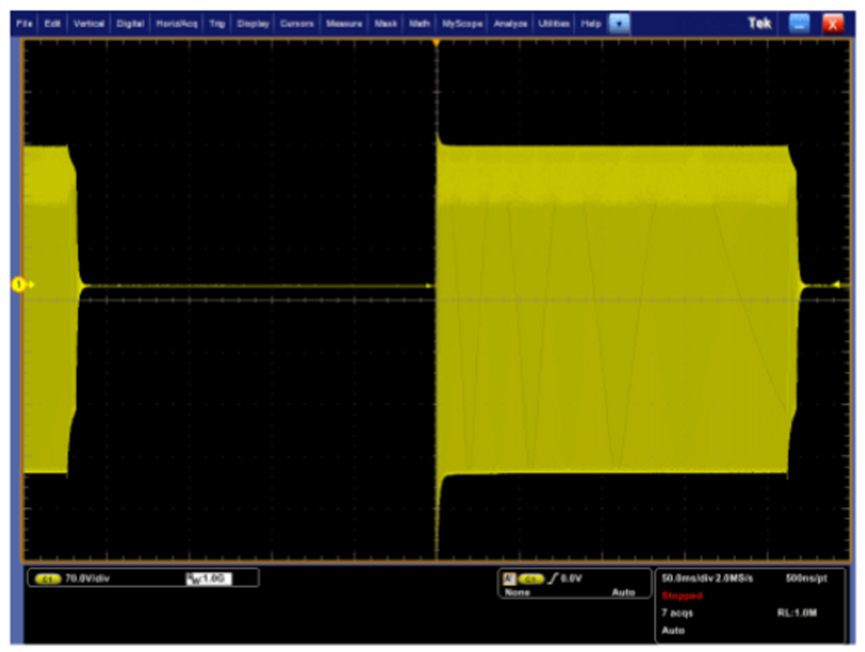The height and width of the screenshot is (652, 865).
Task: Open the MyScope menu
Action: tap(462, 23)
